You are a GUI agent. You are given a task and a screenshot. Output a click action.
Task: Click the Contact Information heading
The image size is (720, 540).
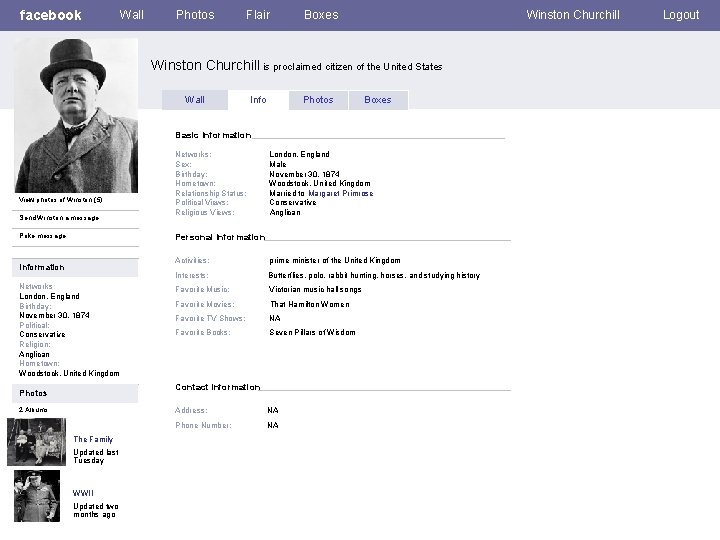click(x=218, y=387)
